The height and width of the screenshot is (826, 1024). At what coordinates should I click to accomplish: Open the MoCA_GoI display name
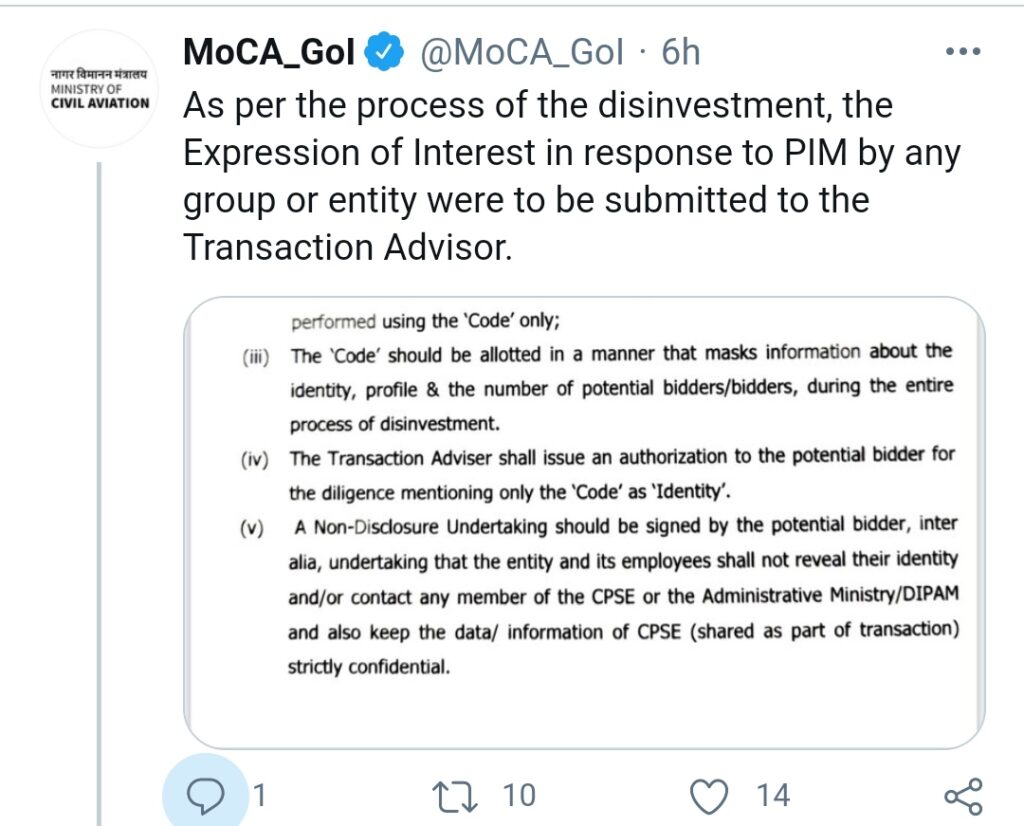pyautogui.click(x=269, y=52)
